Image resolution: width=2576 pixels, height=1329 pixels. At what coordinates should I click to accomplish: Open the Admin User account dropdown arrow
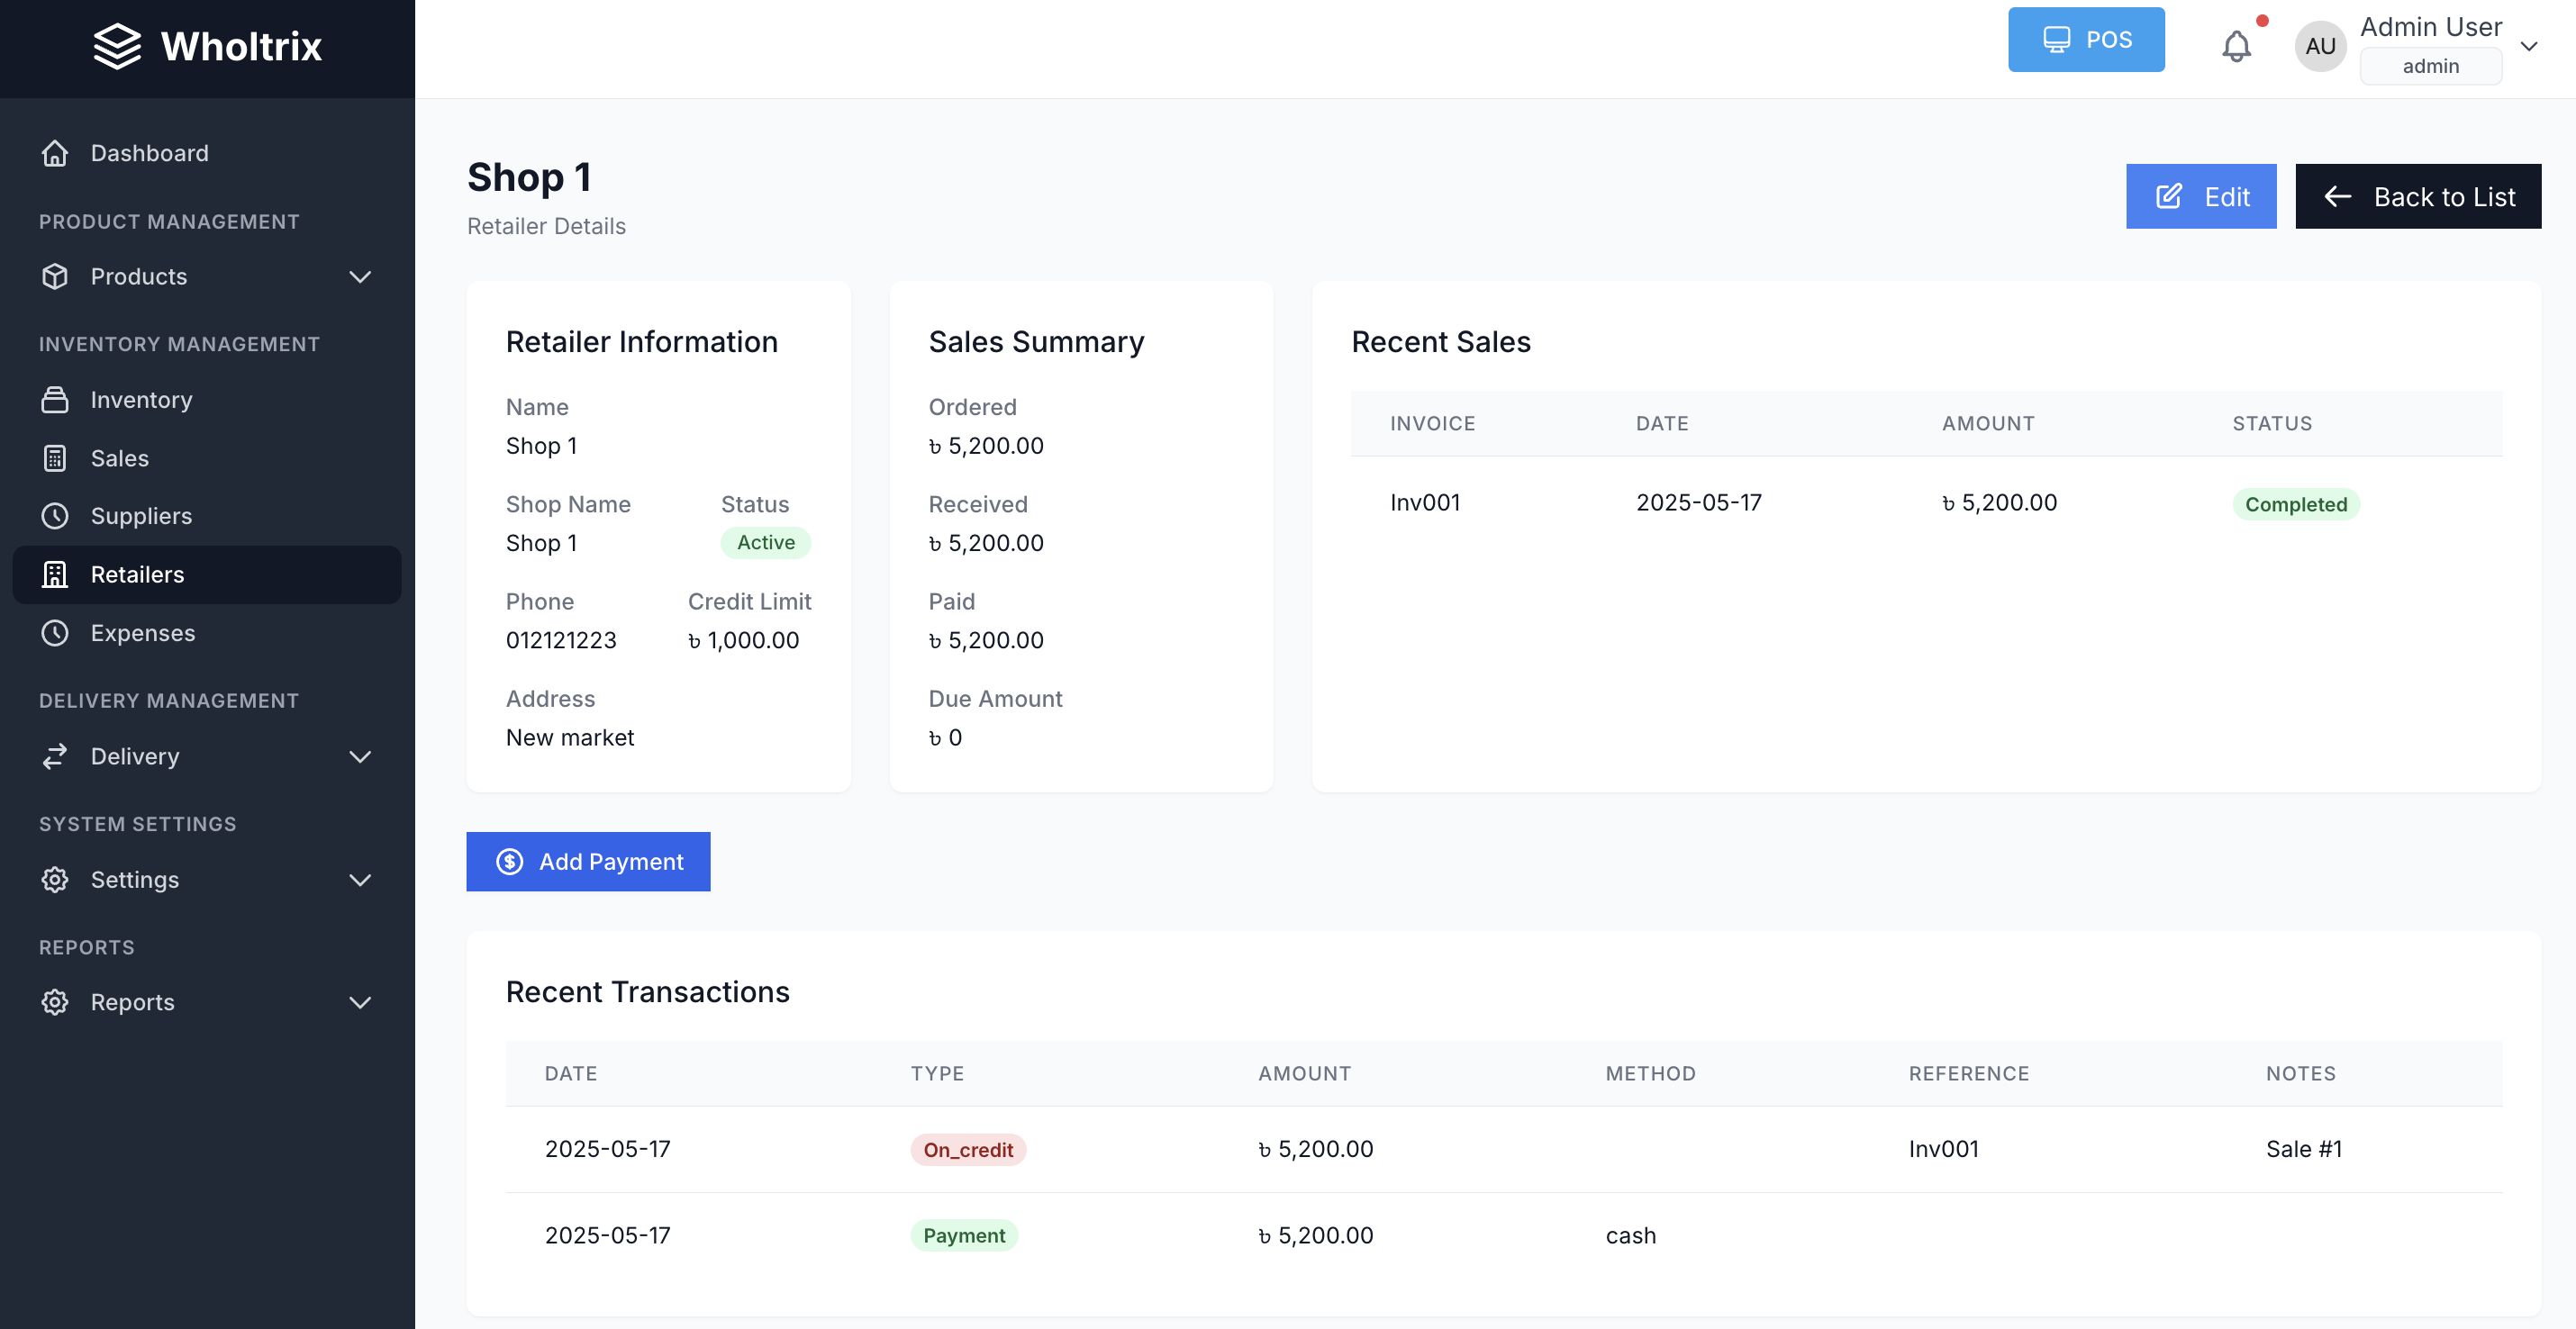pos(2529,46)
